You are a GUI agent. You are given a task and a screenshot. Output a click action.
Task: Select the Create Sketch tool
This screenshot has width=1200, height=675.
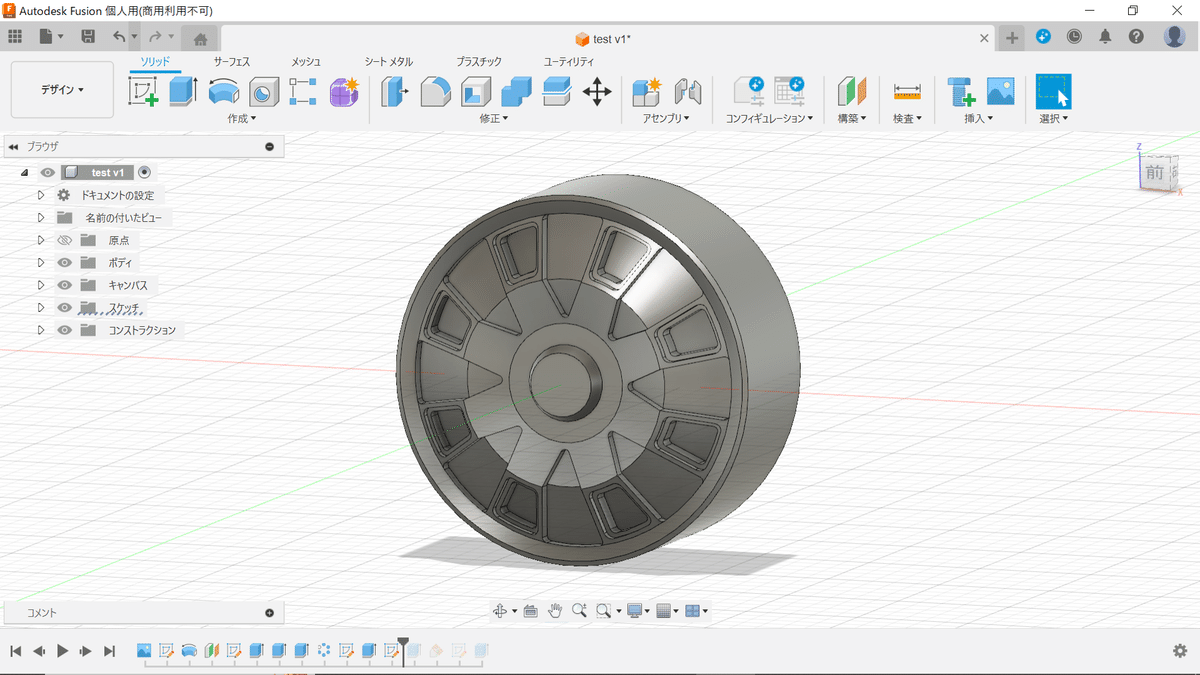pos(144,92)
